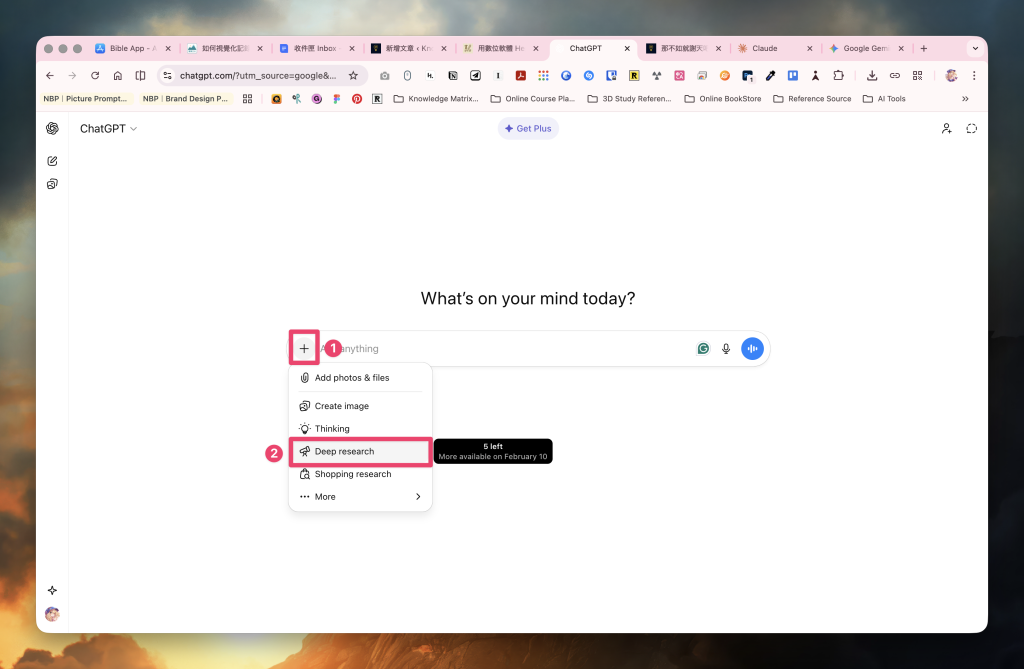The height and width of the screenshot is (669, 1024).
Task: Open the sidebar images library icon
Action: pyautogui.click(x=52, y=184)
